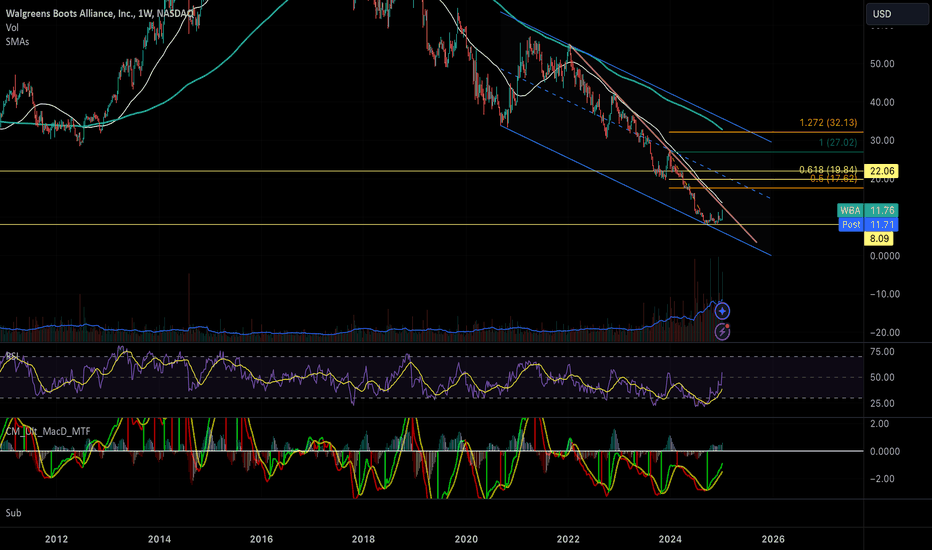Image resolution: width=932 pixels, height=550 pixels.
Task: Click the 30.00 price scale value
Action: 882,140
